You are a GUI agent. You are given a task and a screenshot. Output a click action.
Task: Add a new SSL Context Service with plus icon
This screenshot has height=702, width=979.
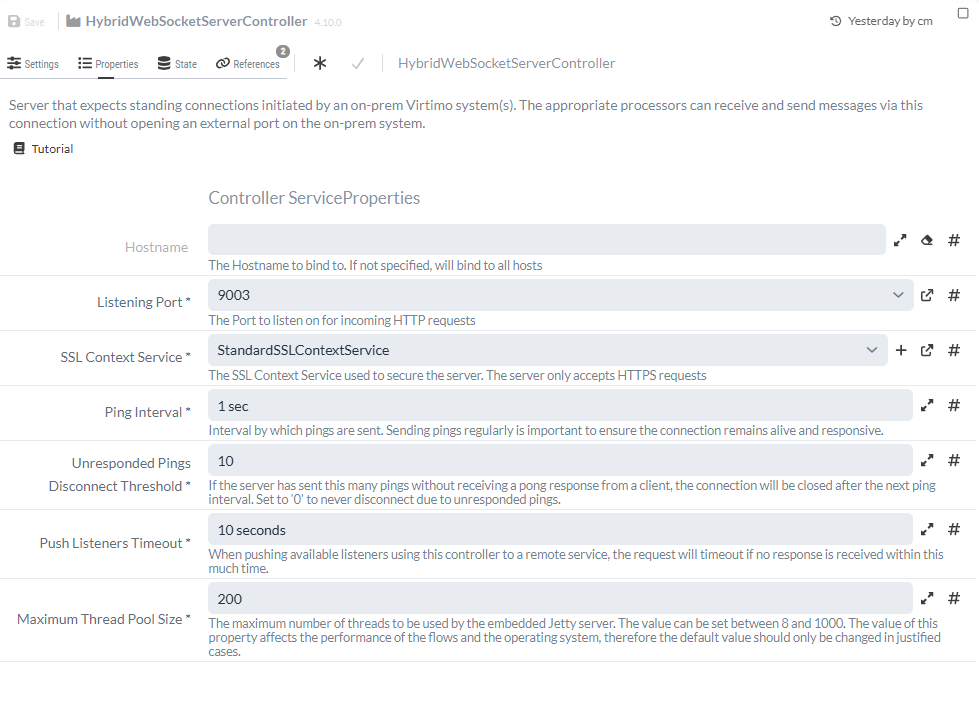click(x=900, y=350)
